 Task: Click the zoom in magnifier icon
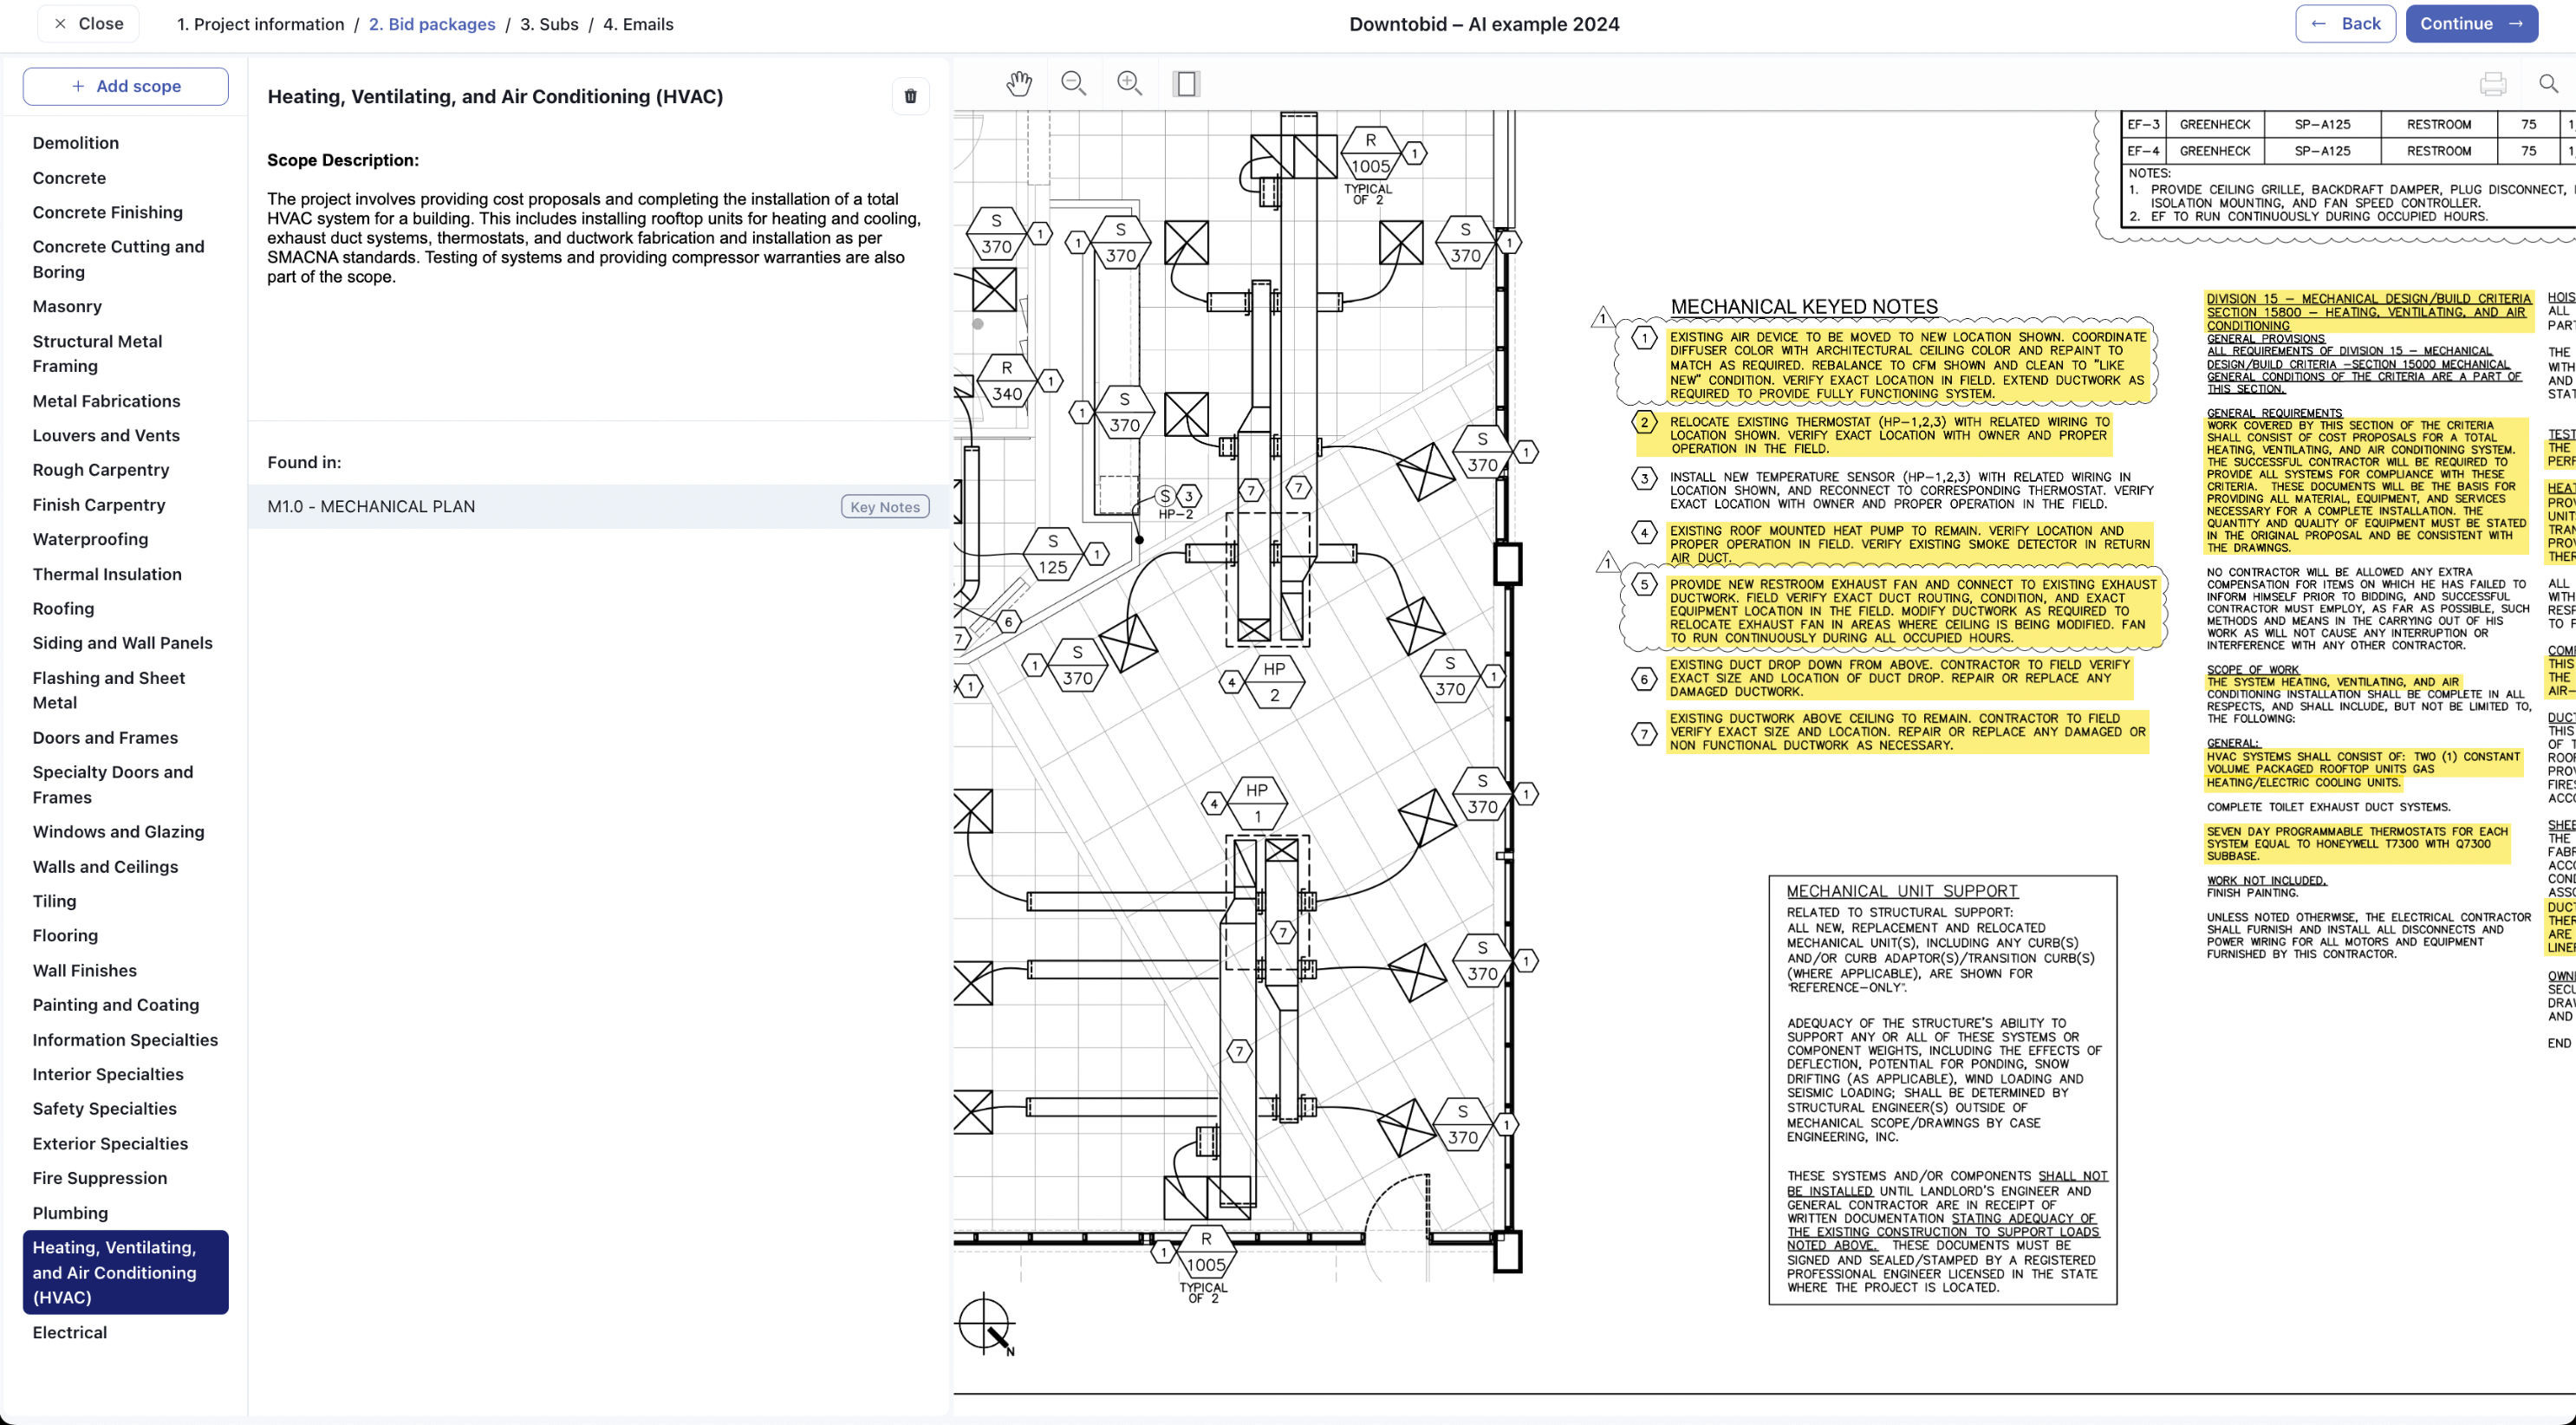tap(1130, 84)
